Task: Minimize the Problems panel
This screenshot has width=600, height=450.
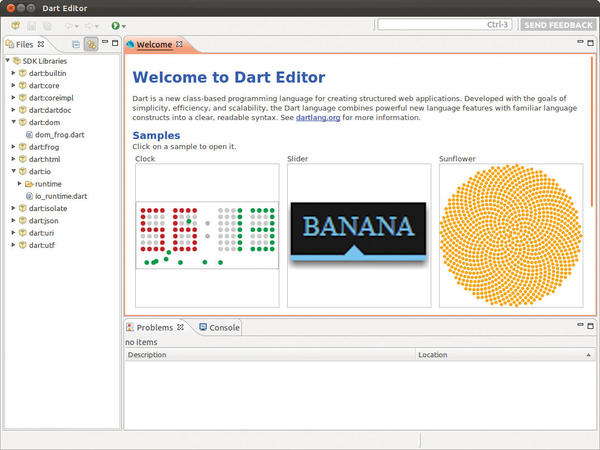Action: [580, 325]
